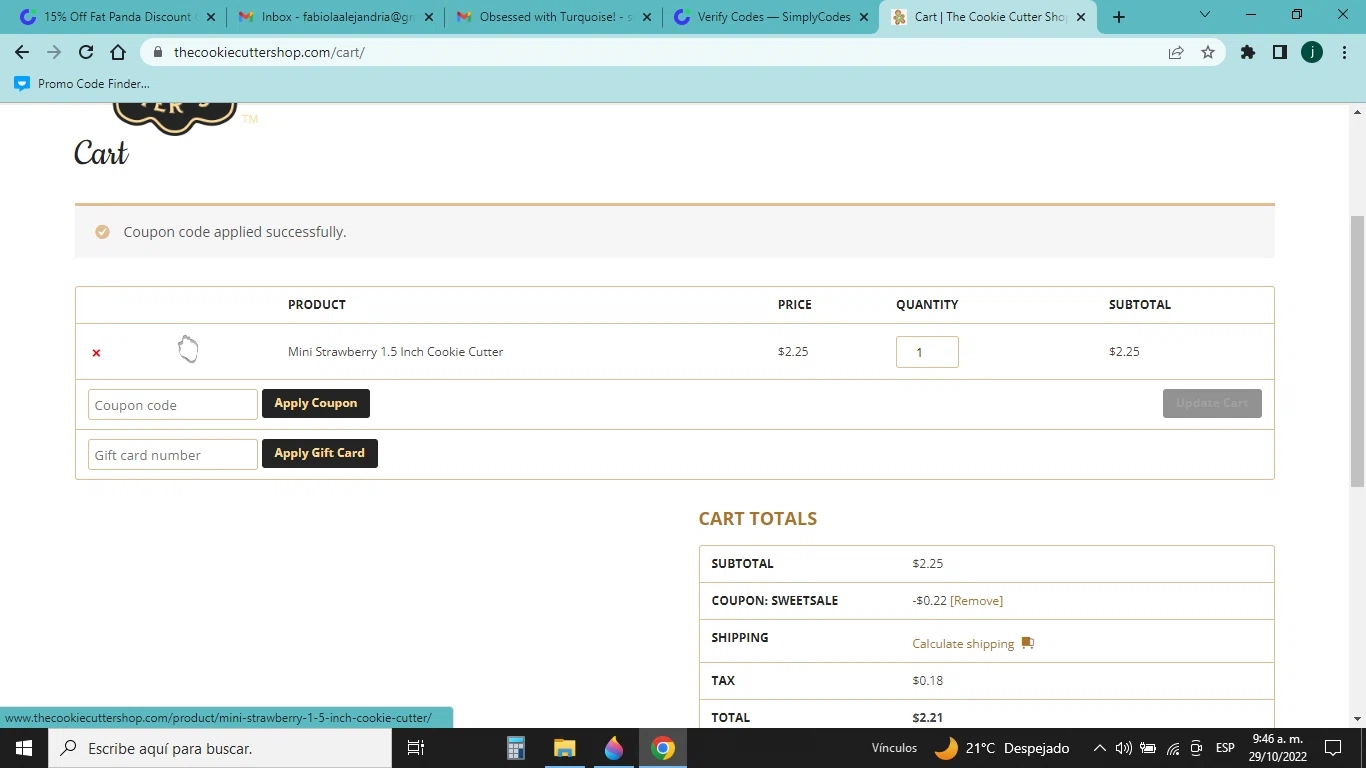Viewport: 1366px width, 768px height.
Task: Click the total amount $2.21
Action: coord(928,718)
